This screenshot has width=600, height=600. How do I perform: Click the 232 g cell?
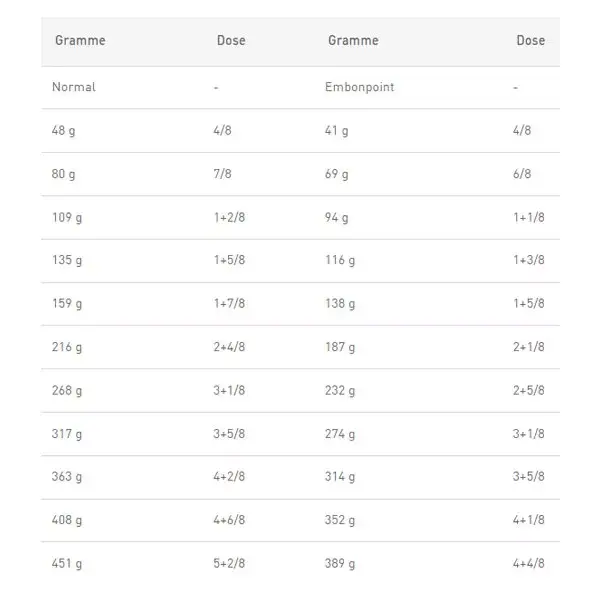pos(340,391)
